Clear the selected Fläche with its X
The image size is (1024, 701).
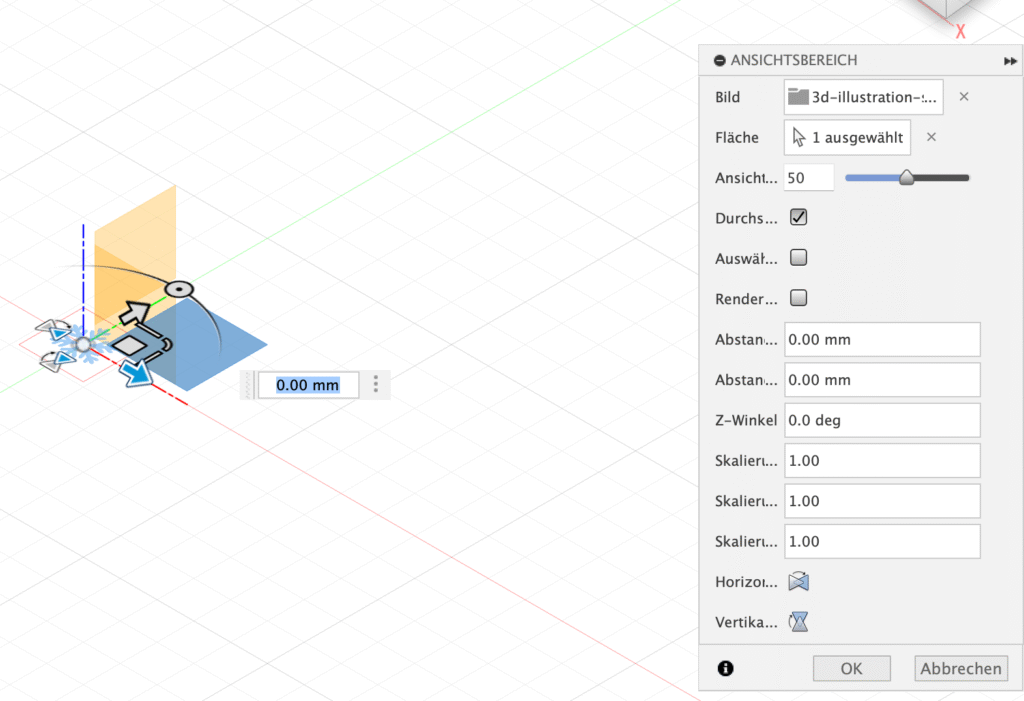(931, 137)
